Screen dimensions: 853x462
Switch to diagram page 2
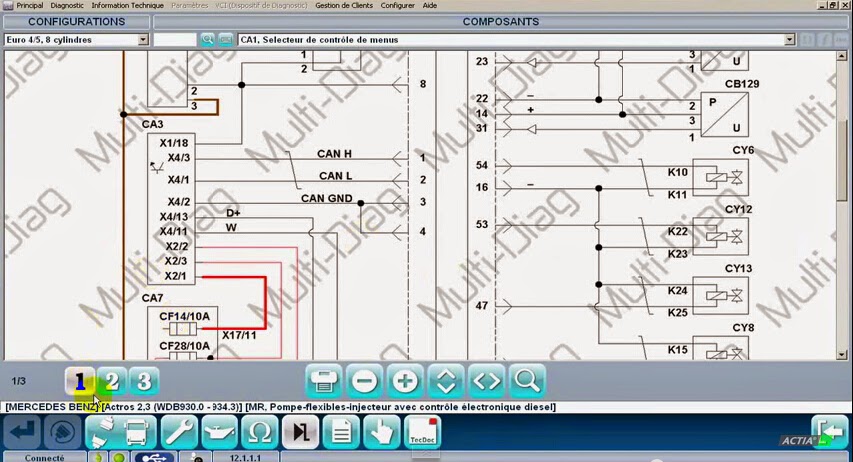click(112, 381)
